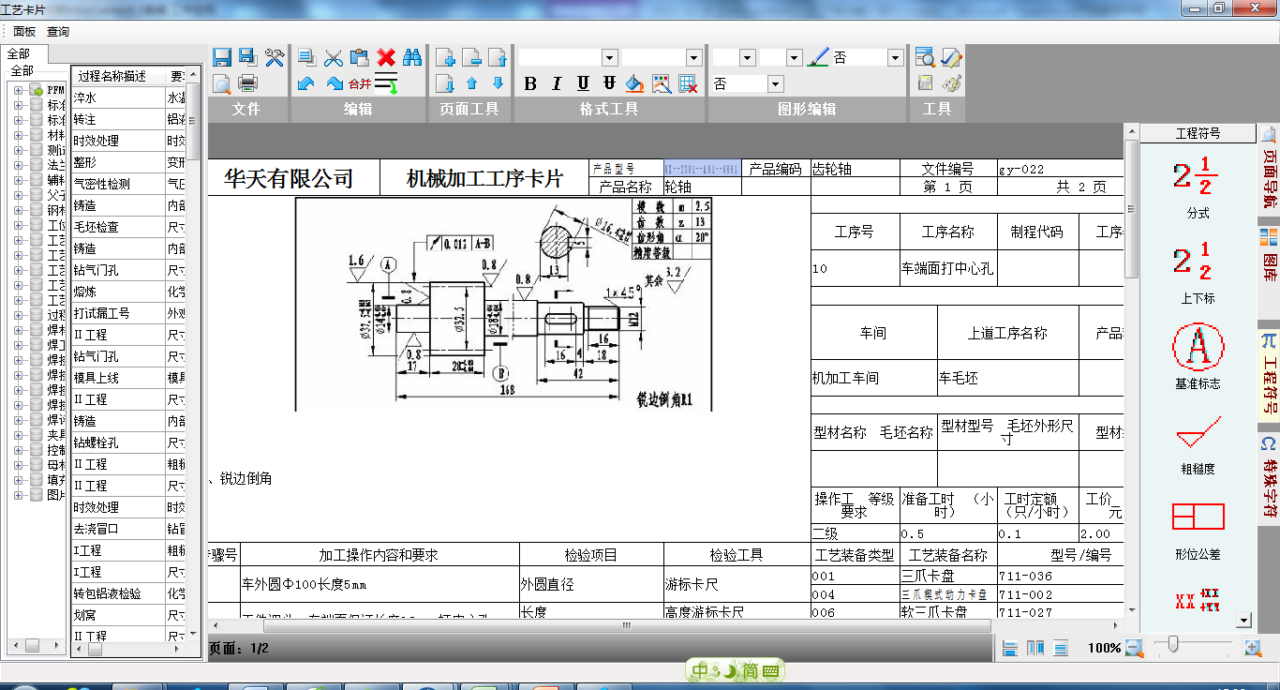Image resolution: width=1280 pixels, height=690 pixels.
Task: Select the 毛坯检查 row in process list
Action: point(129,227)
